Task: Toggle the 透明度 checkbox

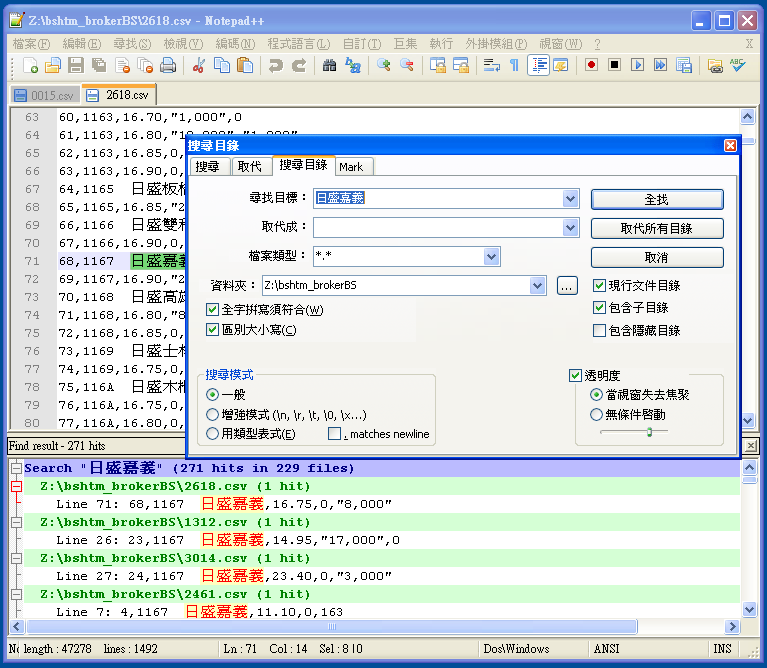Action: click(575, 376)
